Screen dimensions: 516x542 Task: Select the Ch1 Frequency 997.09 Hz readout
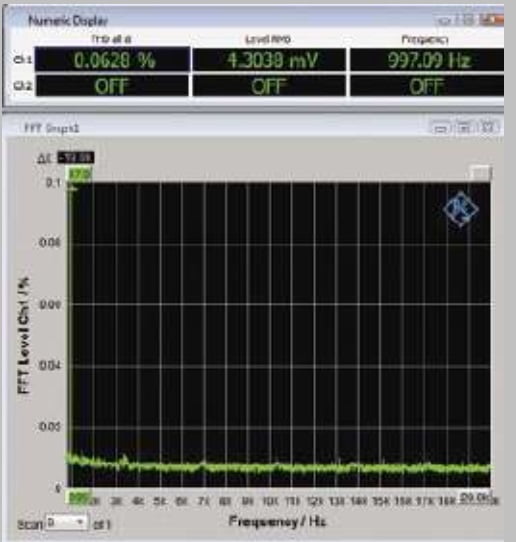427,60
